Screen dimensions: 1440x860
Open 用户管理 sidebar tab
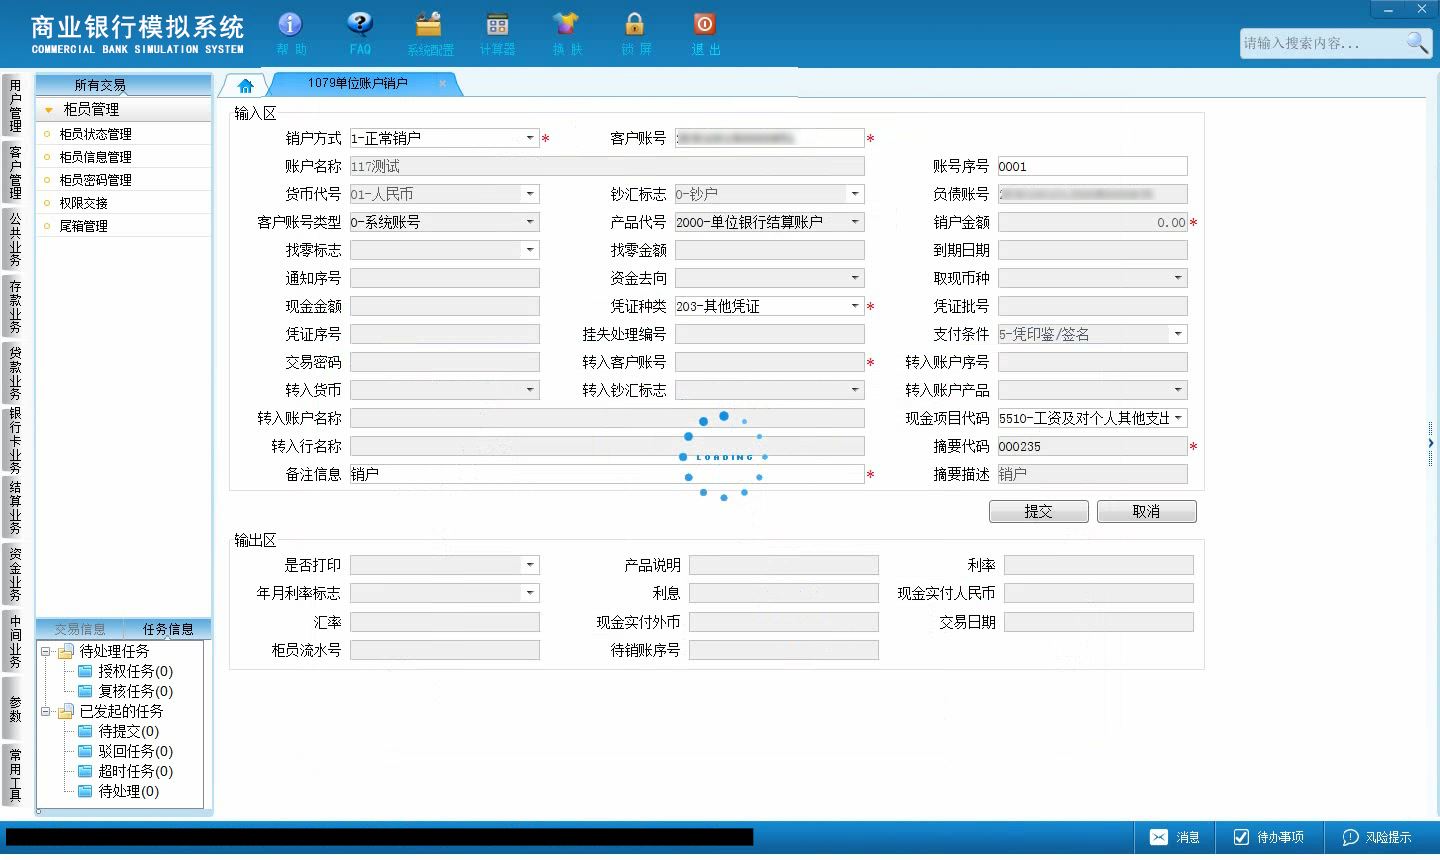(14, 106)
